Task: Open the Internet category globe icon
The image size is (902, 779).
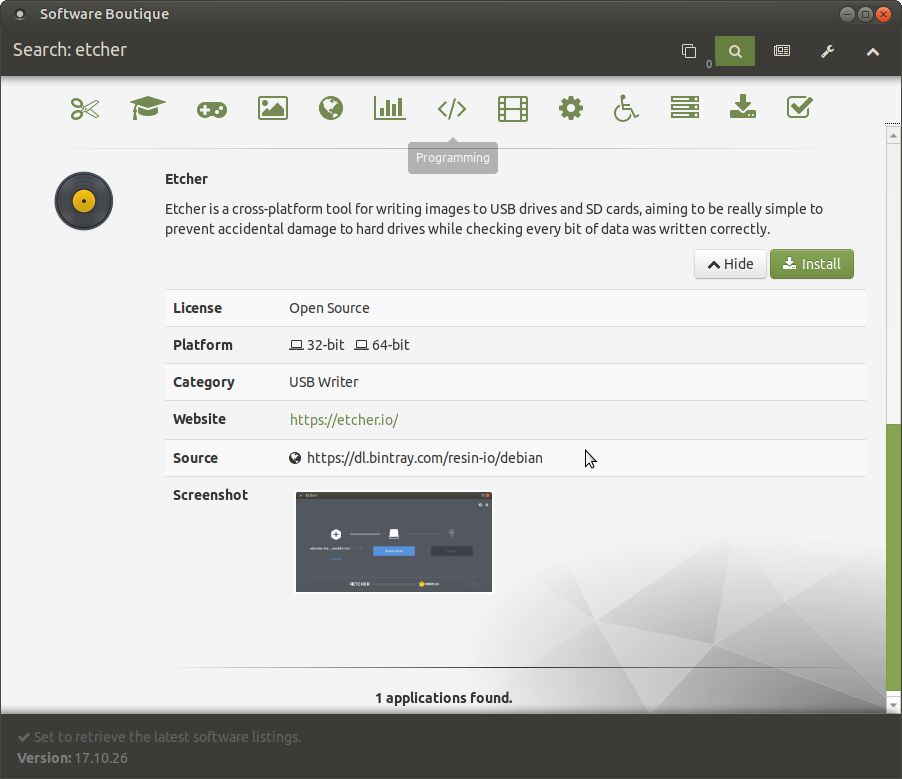Action: pyautogui.click(x=331, y=108)
